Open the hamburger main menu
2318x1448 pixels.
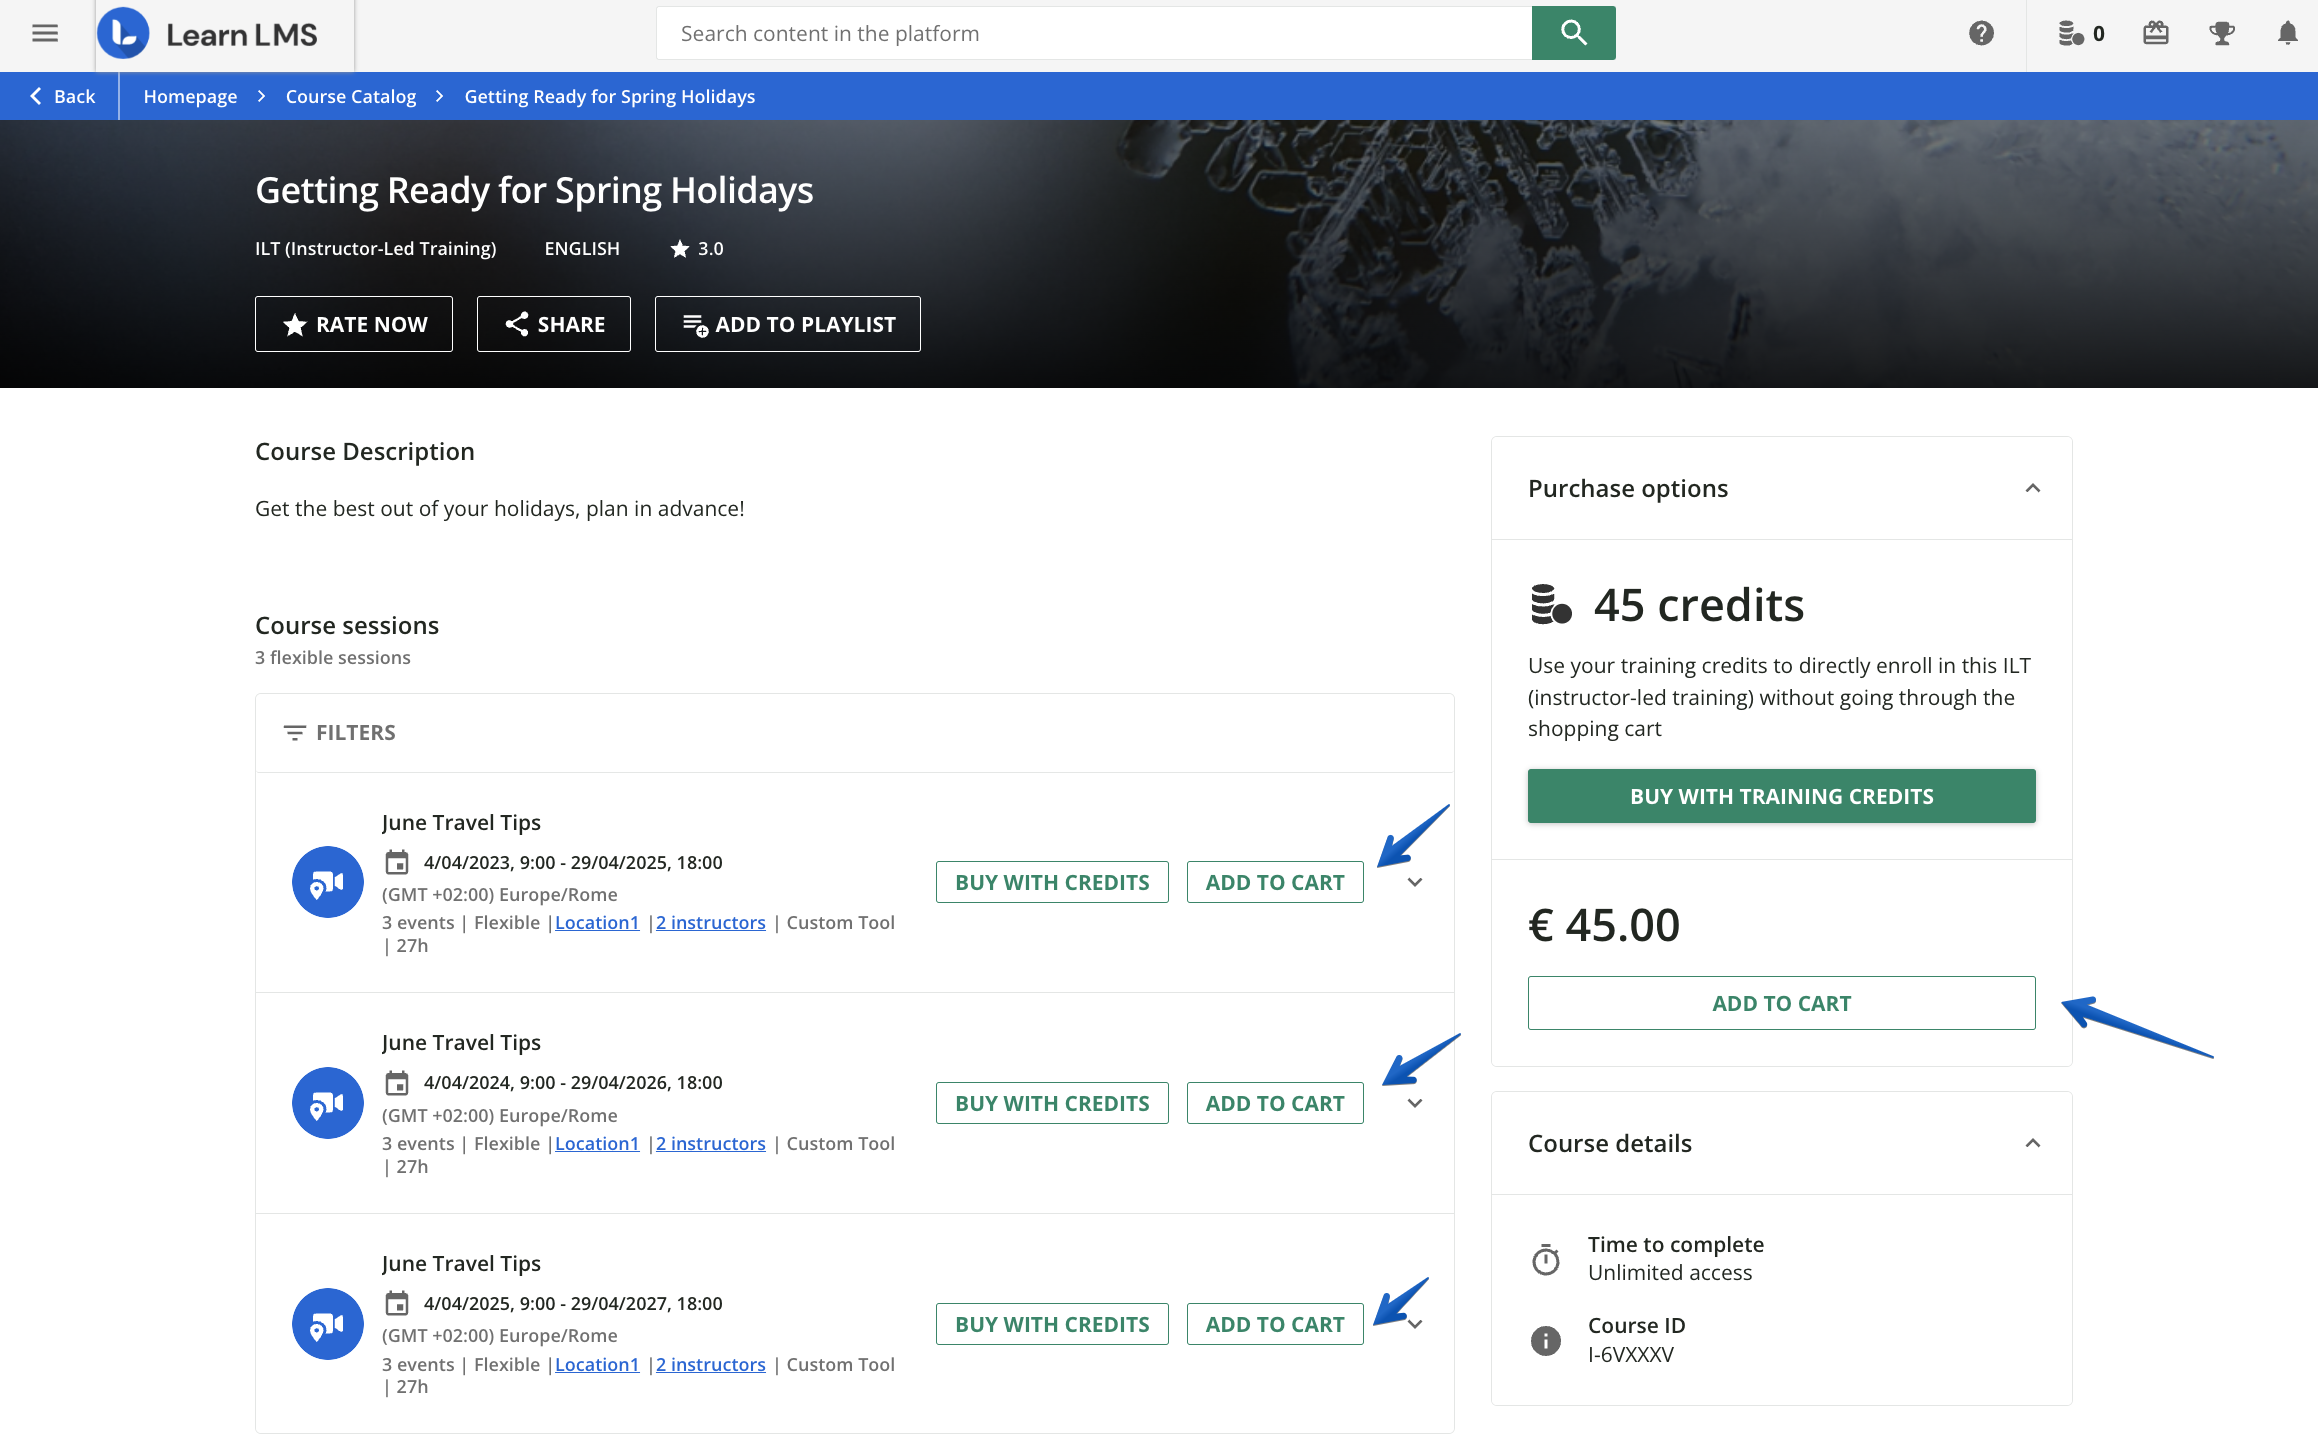(x=45, y=34)
